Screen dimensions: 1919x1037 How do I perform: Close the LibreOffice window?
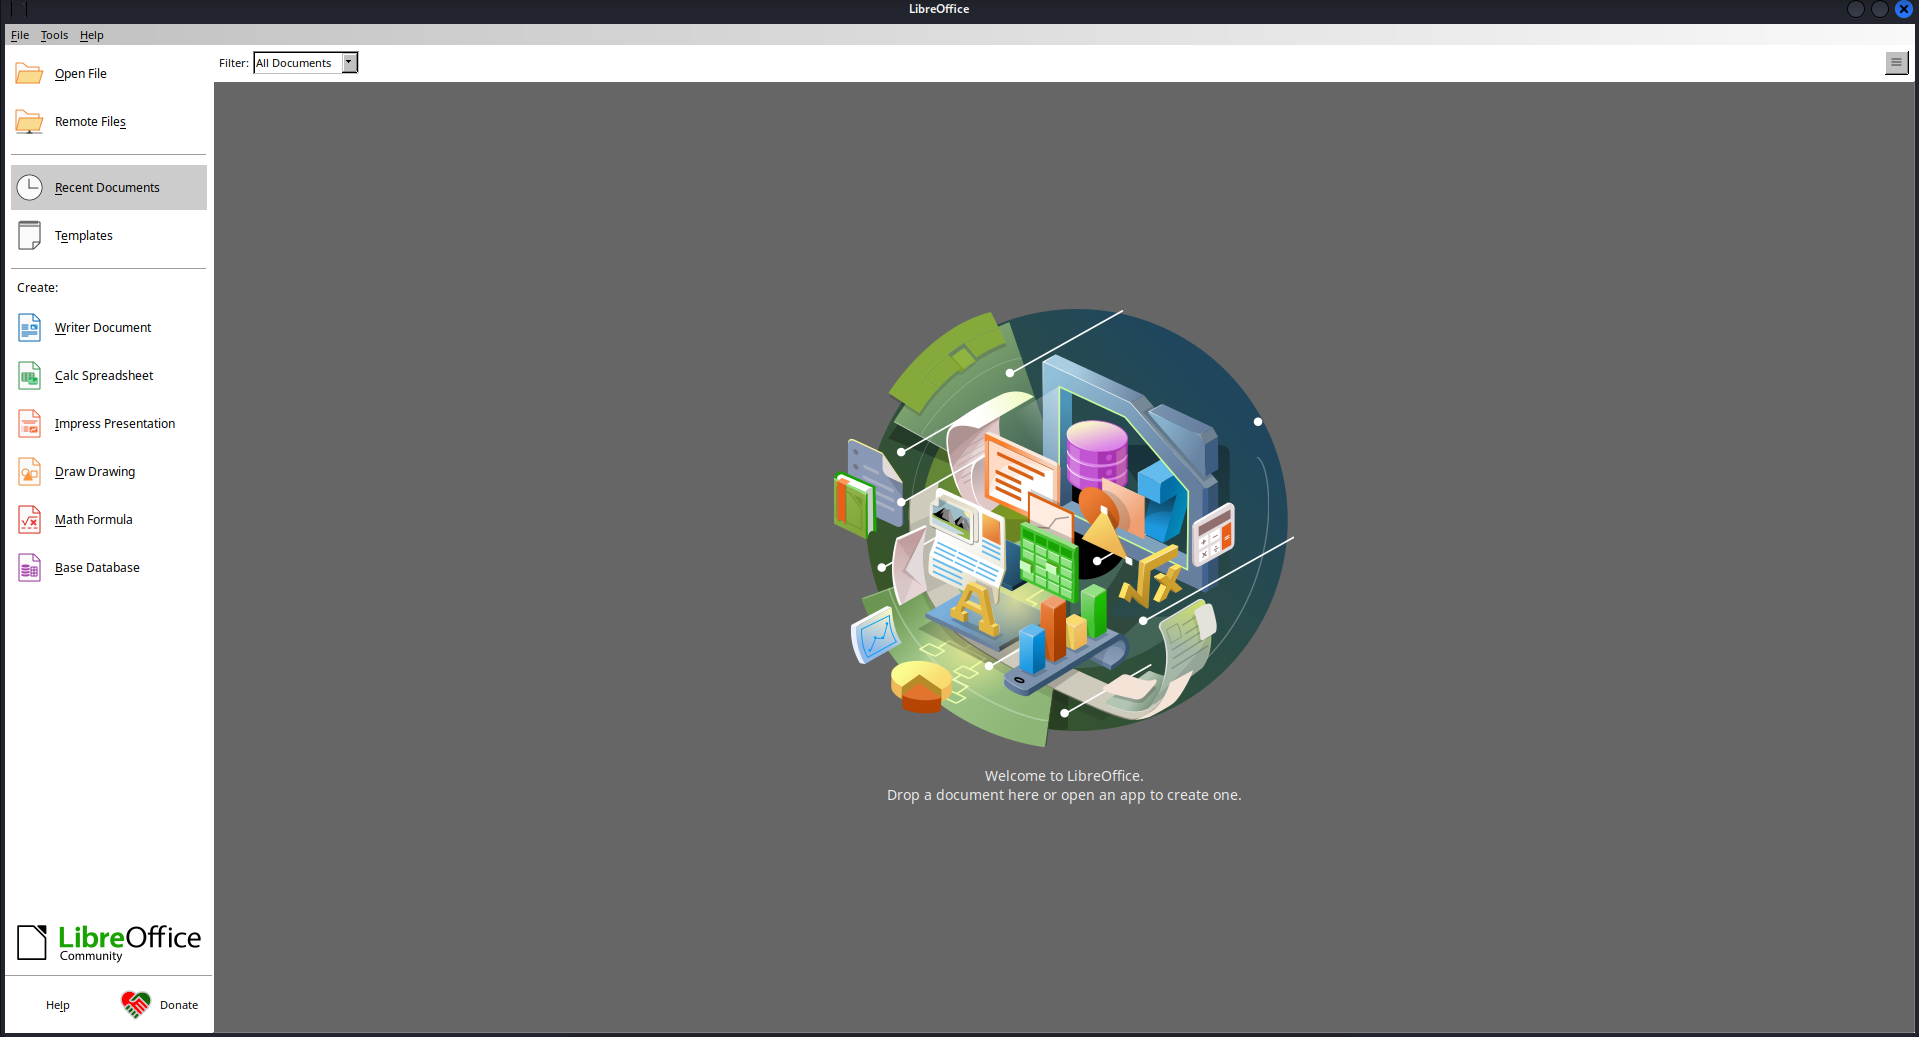pyautogui.click(x=1904, y=9)
